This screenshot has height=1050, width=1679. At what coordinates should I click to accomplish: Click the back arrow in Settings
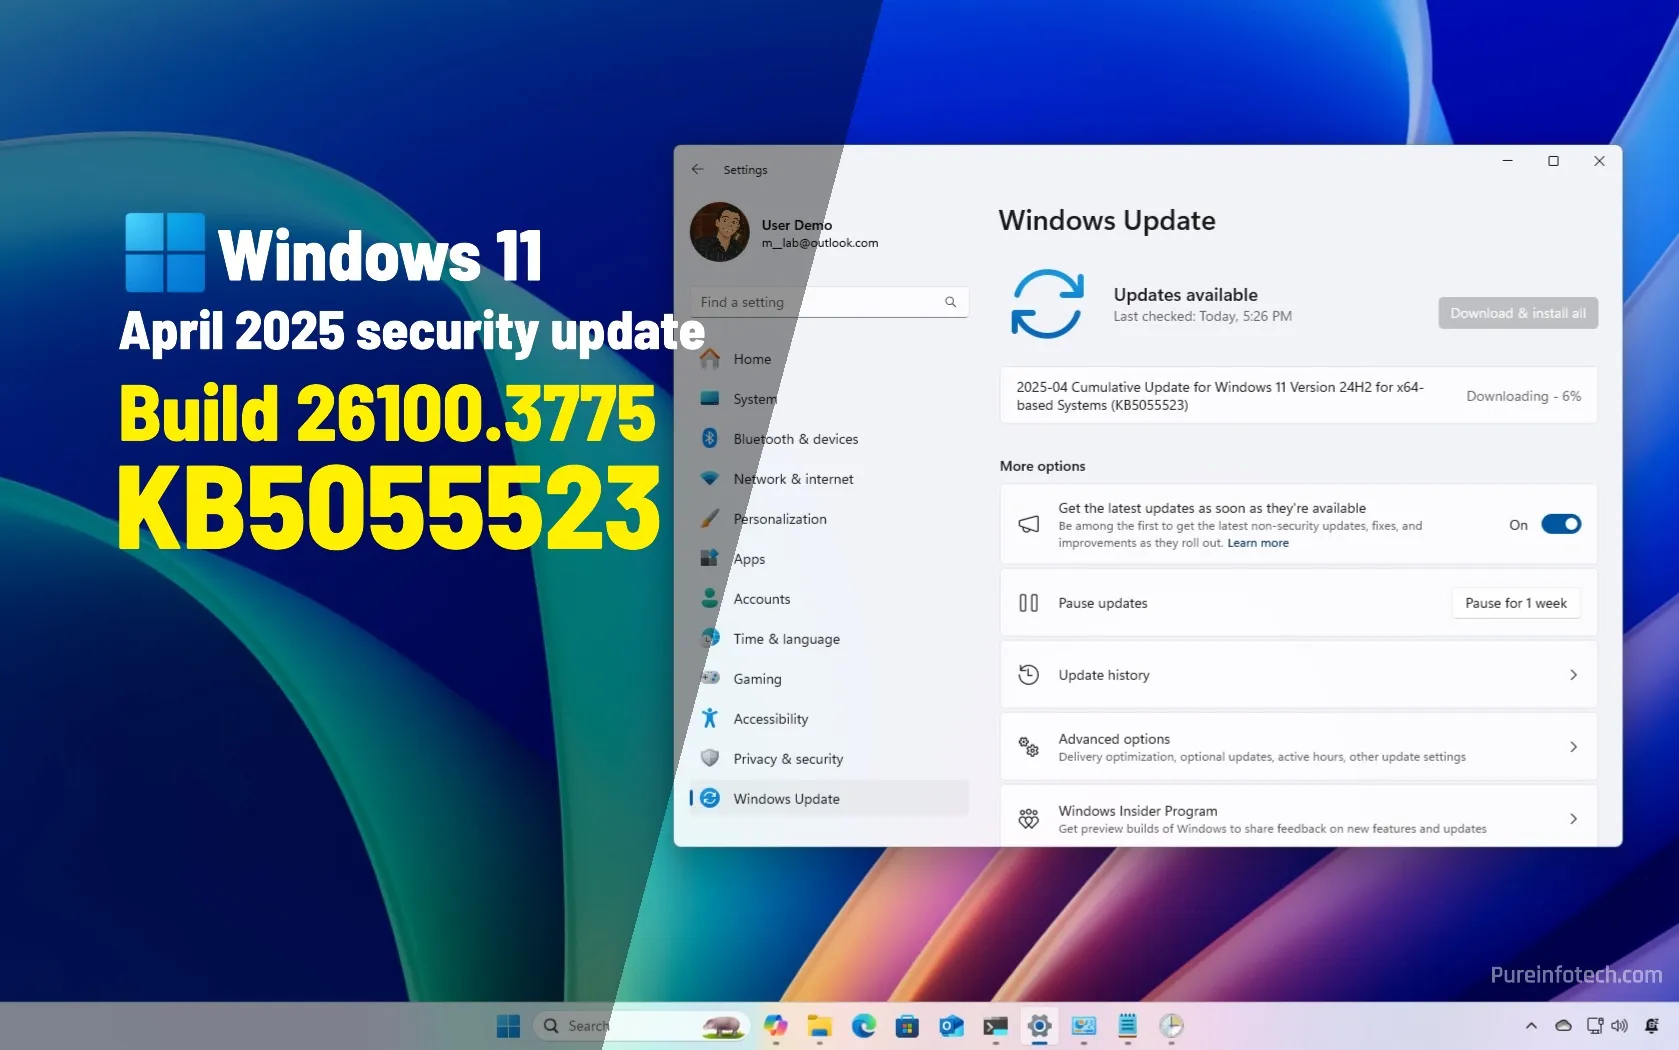[x=698, y=170]
